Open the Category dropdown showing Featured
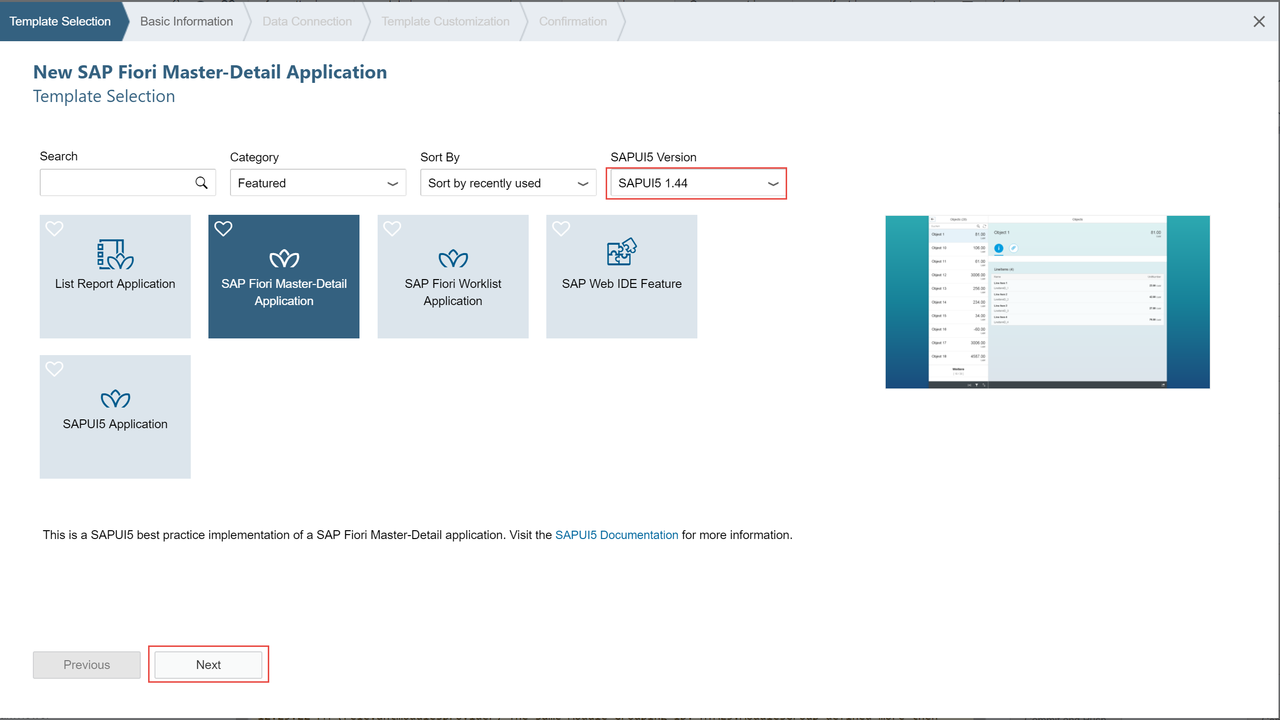Image resolution: width=1280 pixels, height=720 pixels. (318, 183)
